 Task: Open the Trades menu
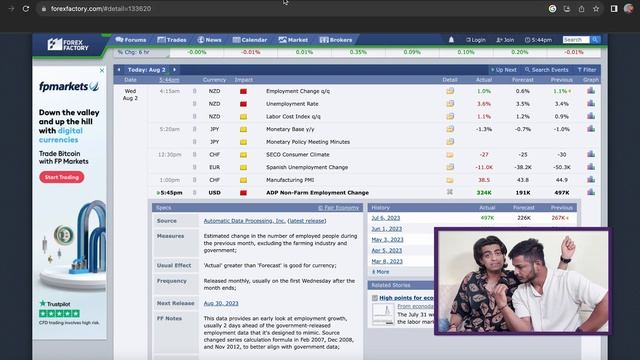(x=171, y=40)
